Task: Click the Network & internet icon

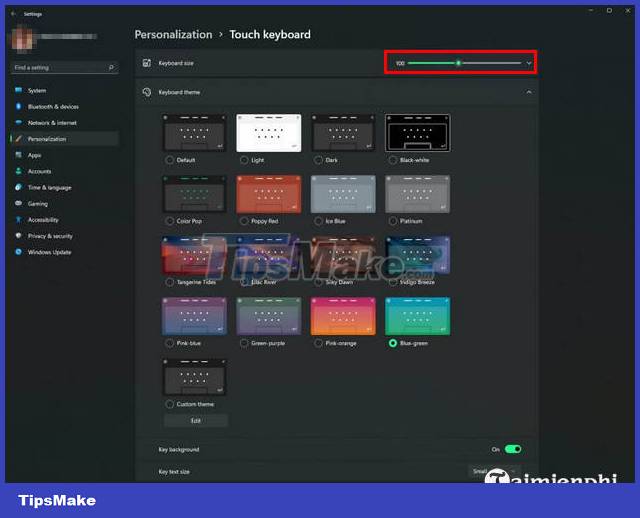Action: point(18,122)
